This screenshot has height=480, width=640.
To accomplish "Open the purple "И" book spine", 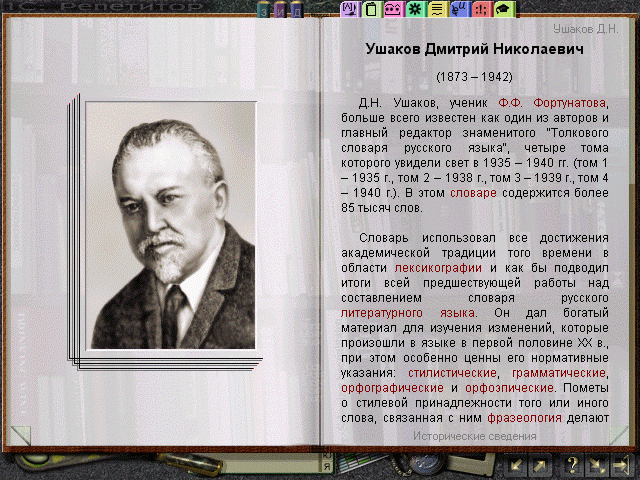I will click(x=280, y=10).
